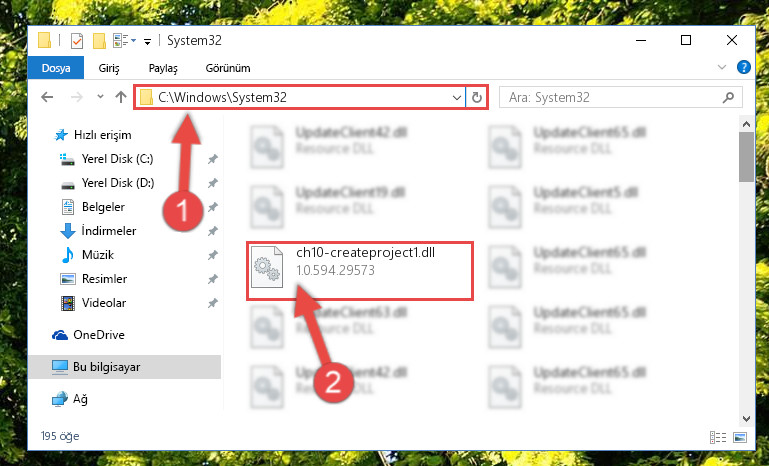Unpin Belgeler from quick access

click(212, 207)
